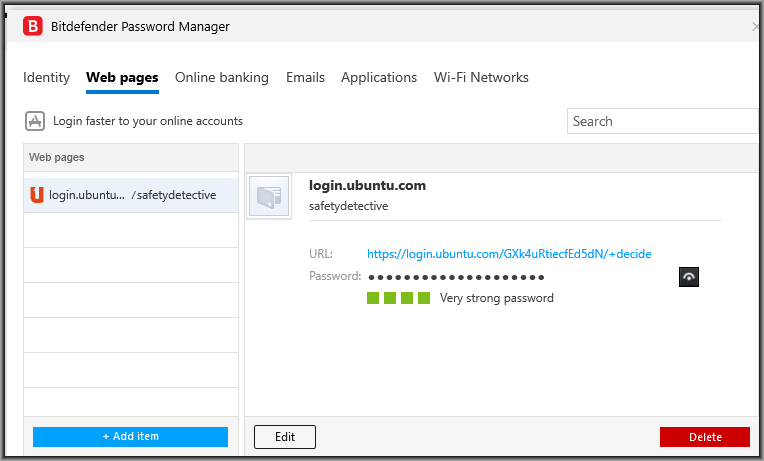Click the red Delete button
The height and width of the screenshot is (461, 764).
tap(705, 437)
